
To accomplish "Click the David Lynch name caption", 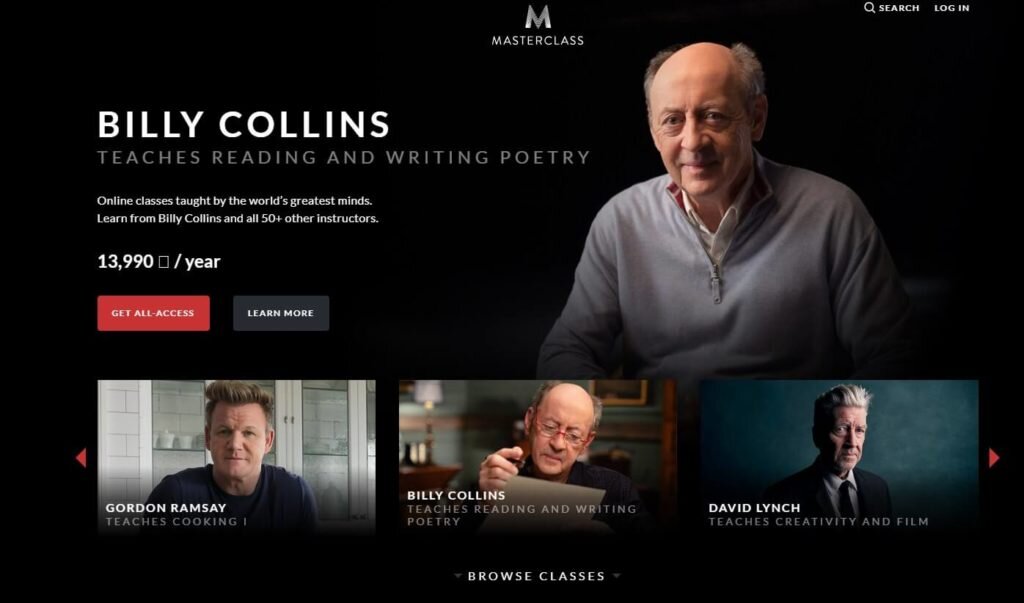I will [x=754, y=508].
